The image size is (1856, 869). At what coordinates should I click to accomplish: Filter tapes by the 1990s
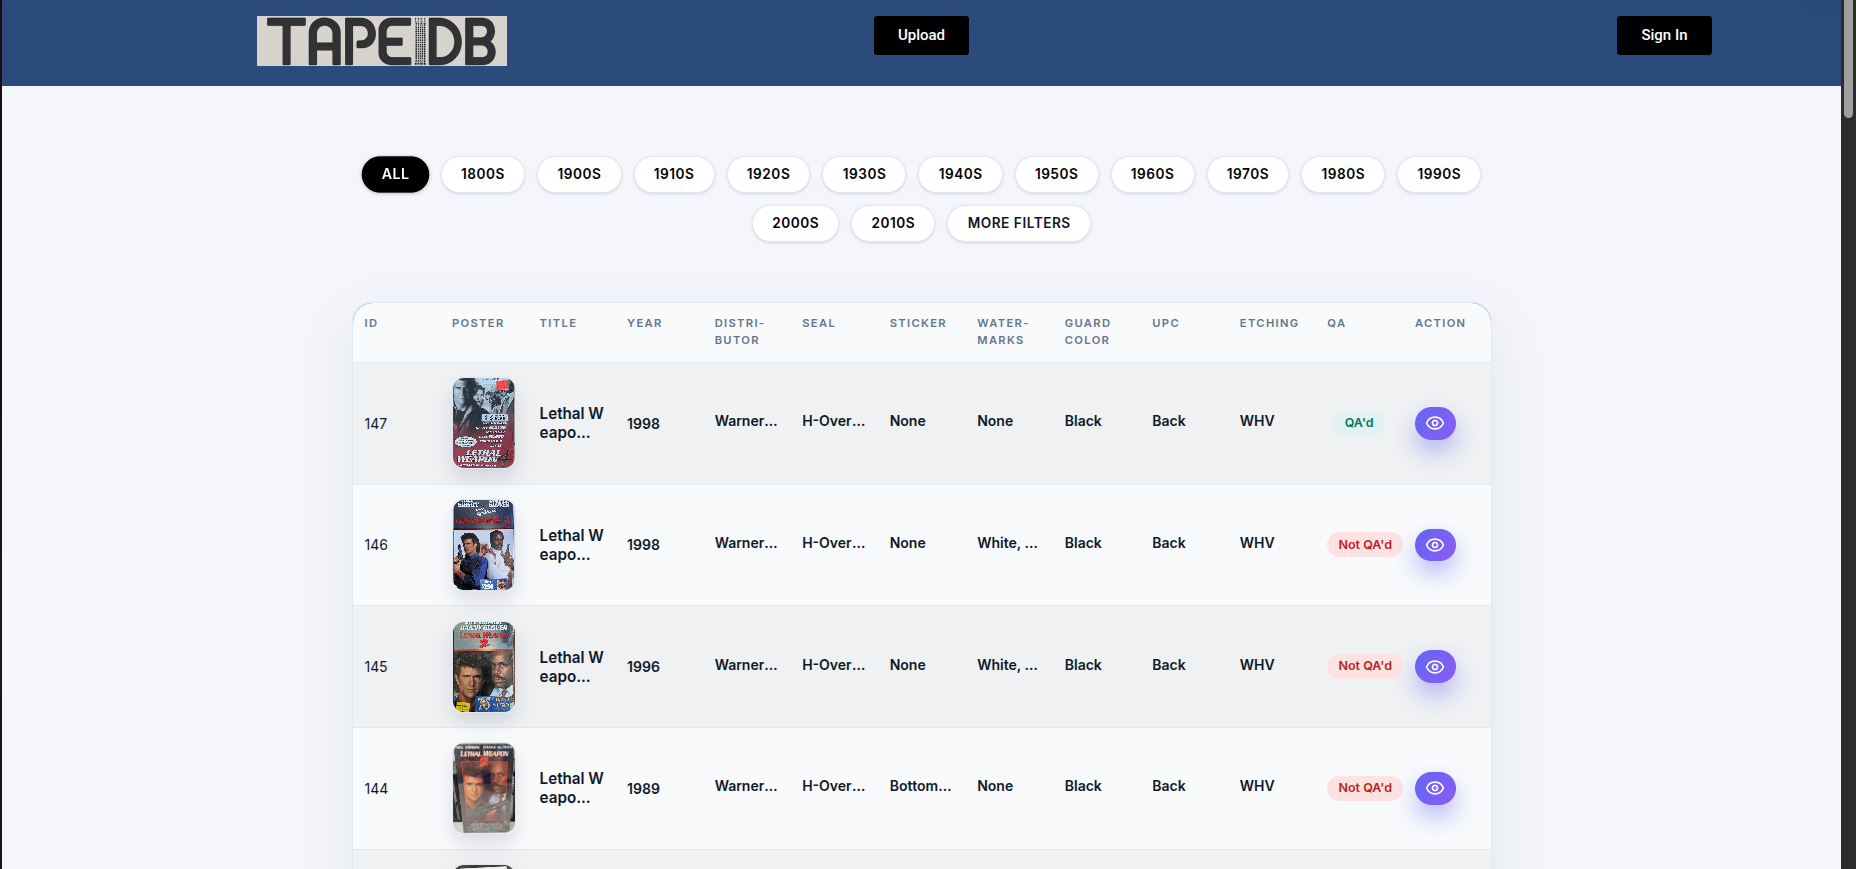[x=1438, y=174]
